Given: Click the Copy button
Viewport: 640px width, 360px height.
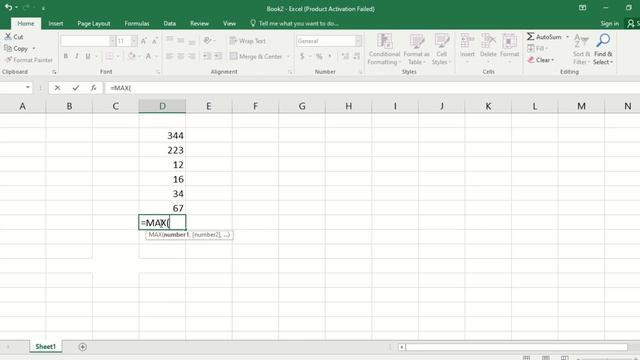Looking at the screenshot, I should pos(16,48).
